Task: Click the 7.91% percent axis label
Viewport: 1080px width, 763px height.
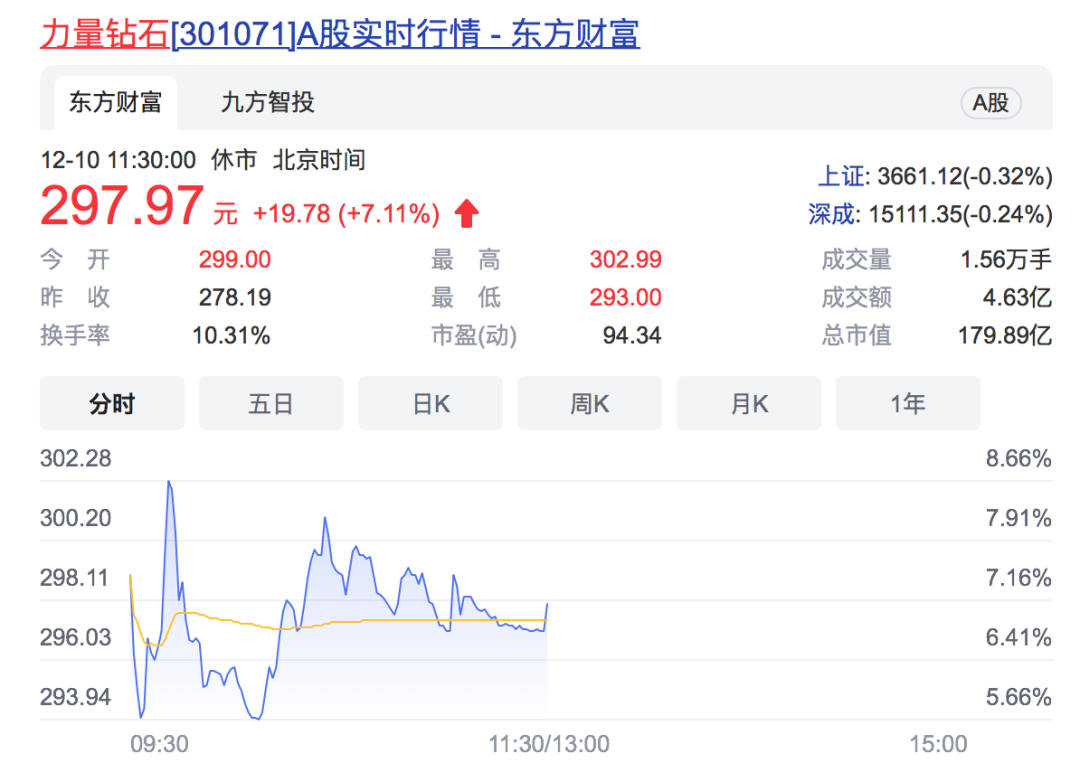Action: (x=1019, y=518)
